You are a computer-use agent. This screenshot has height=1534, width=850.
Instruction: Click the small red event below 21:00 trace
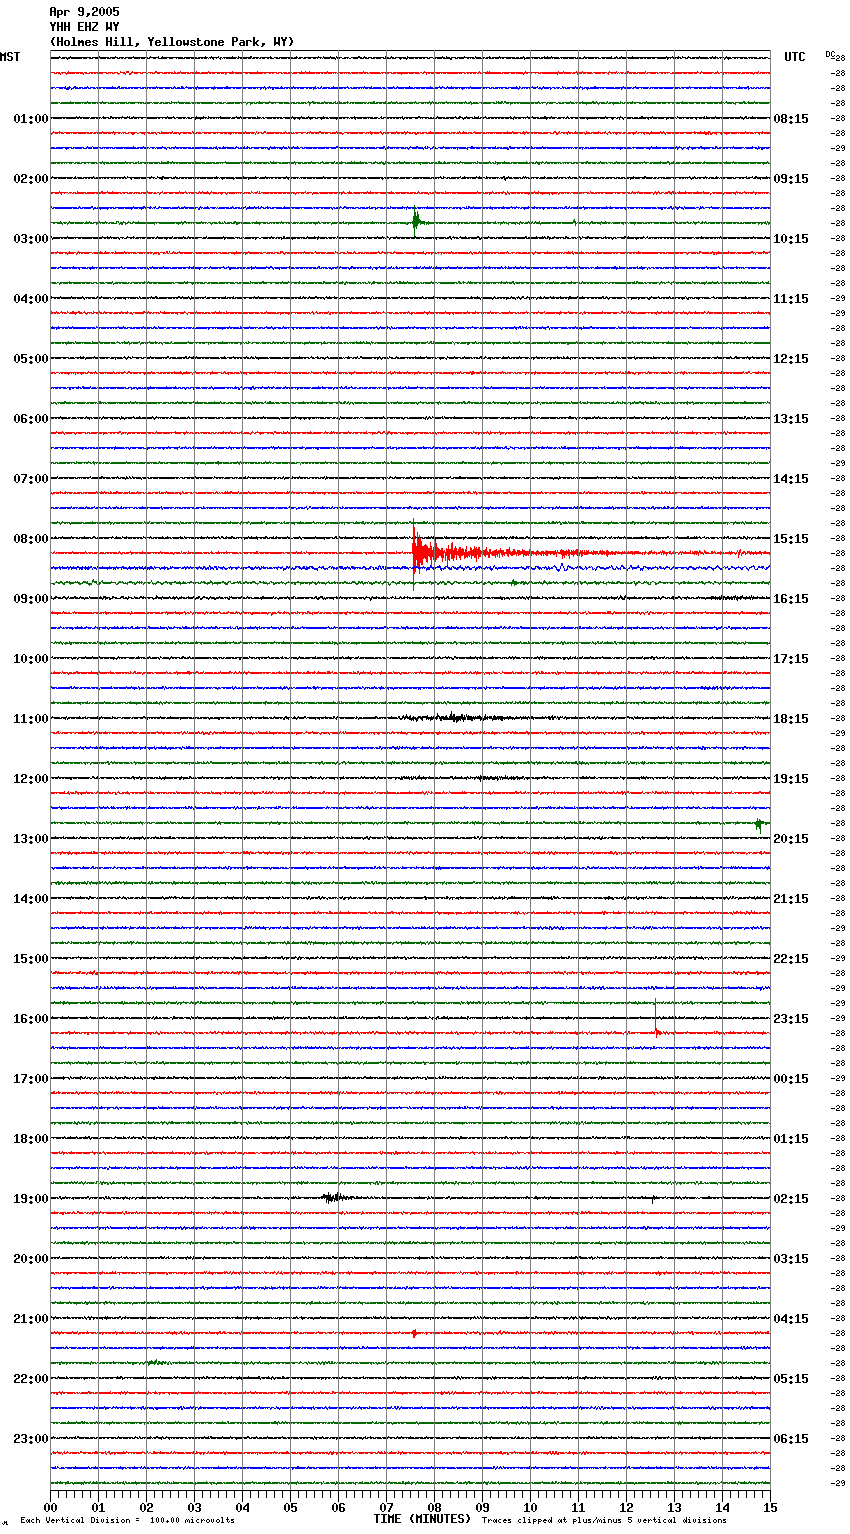tap(414, 1333)
